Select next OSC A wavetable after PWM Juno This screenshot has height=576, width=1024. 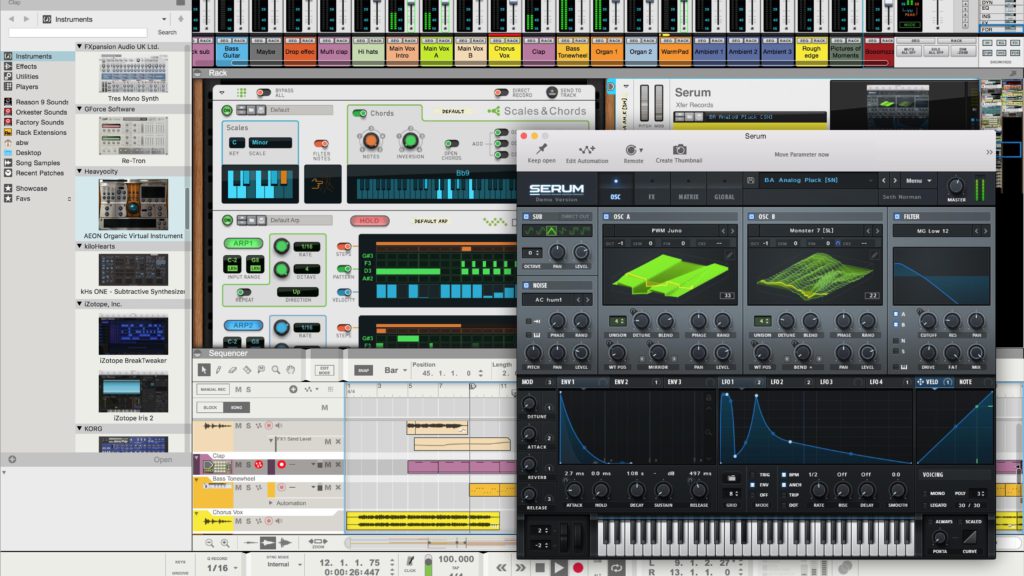click(732, 231)
